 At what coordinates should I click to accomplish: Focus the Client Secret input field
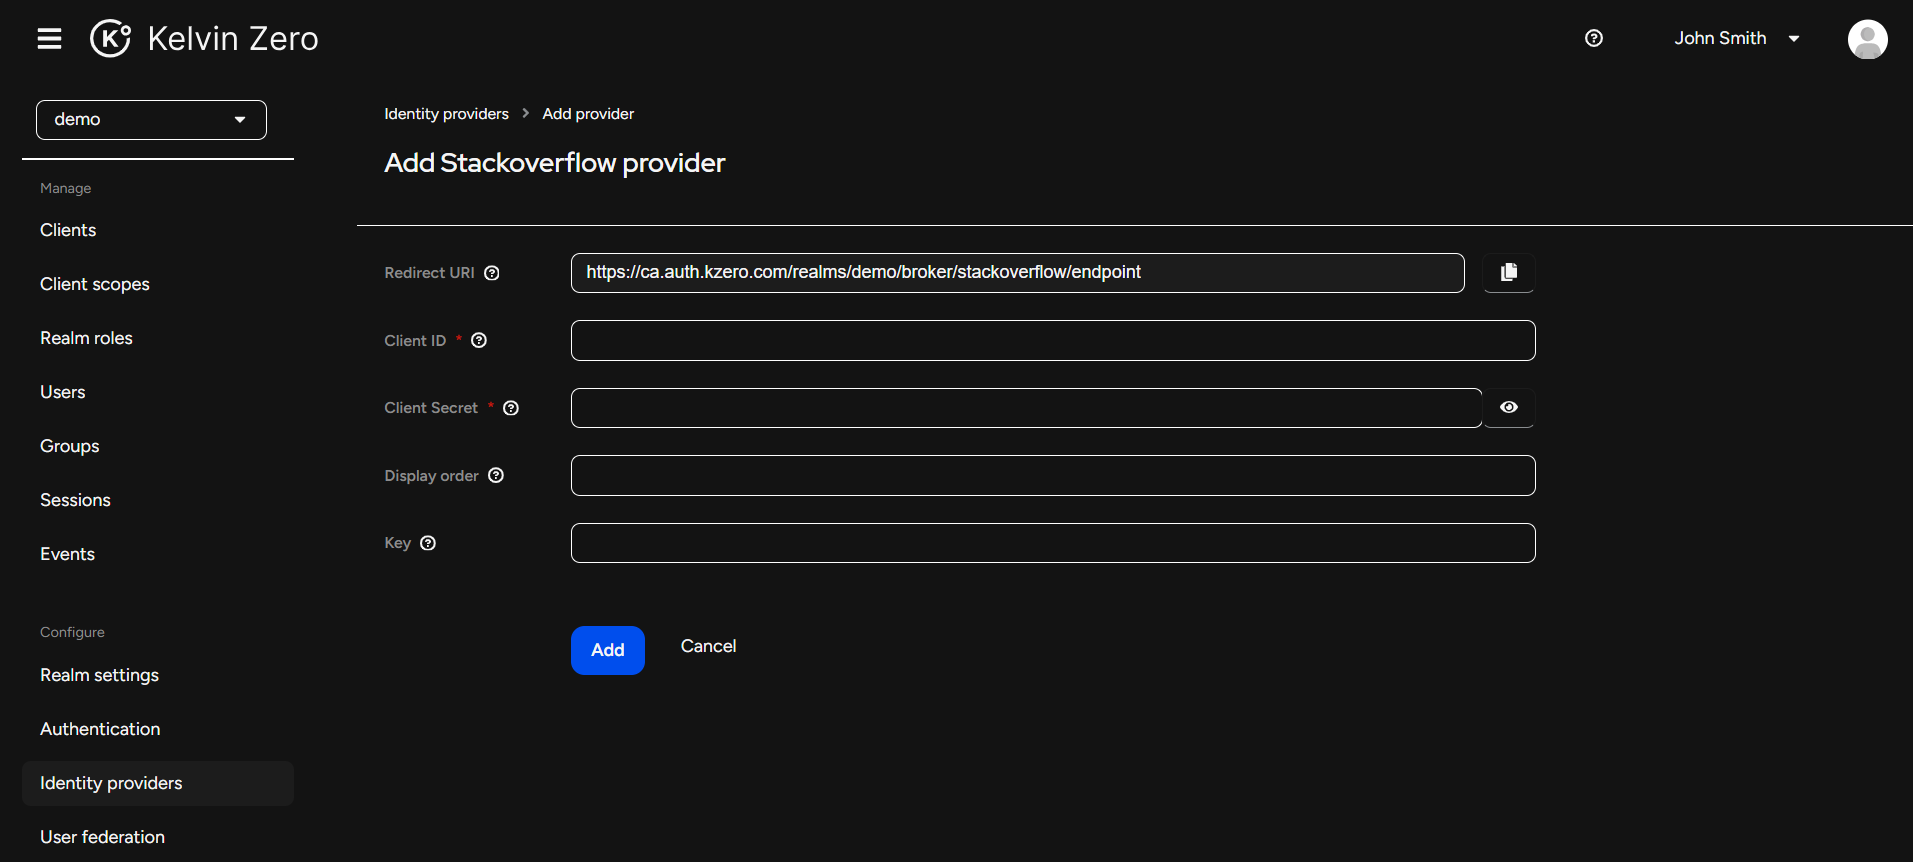click(x=1026, y=408)
